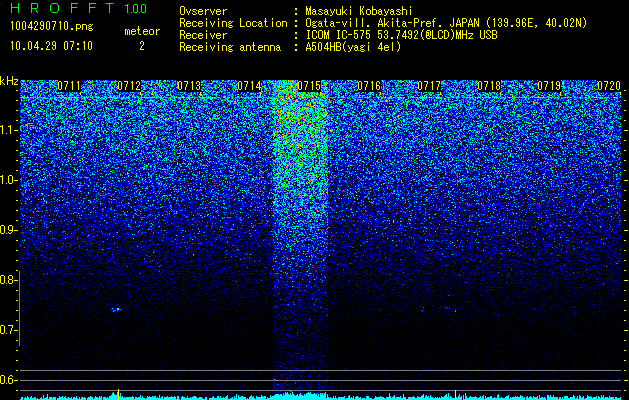Click the 0719 time label
The image size is (629, 400).
pyautogui.click(x=549, y=86)
